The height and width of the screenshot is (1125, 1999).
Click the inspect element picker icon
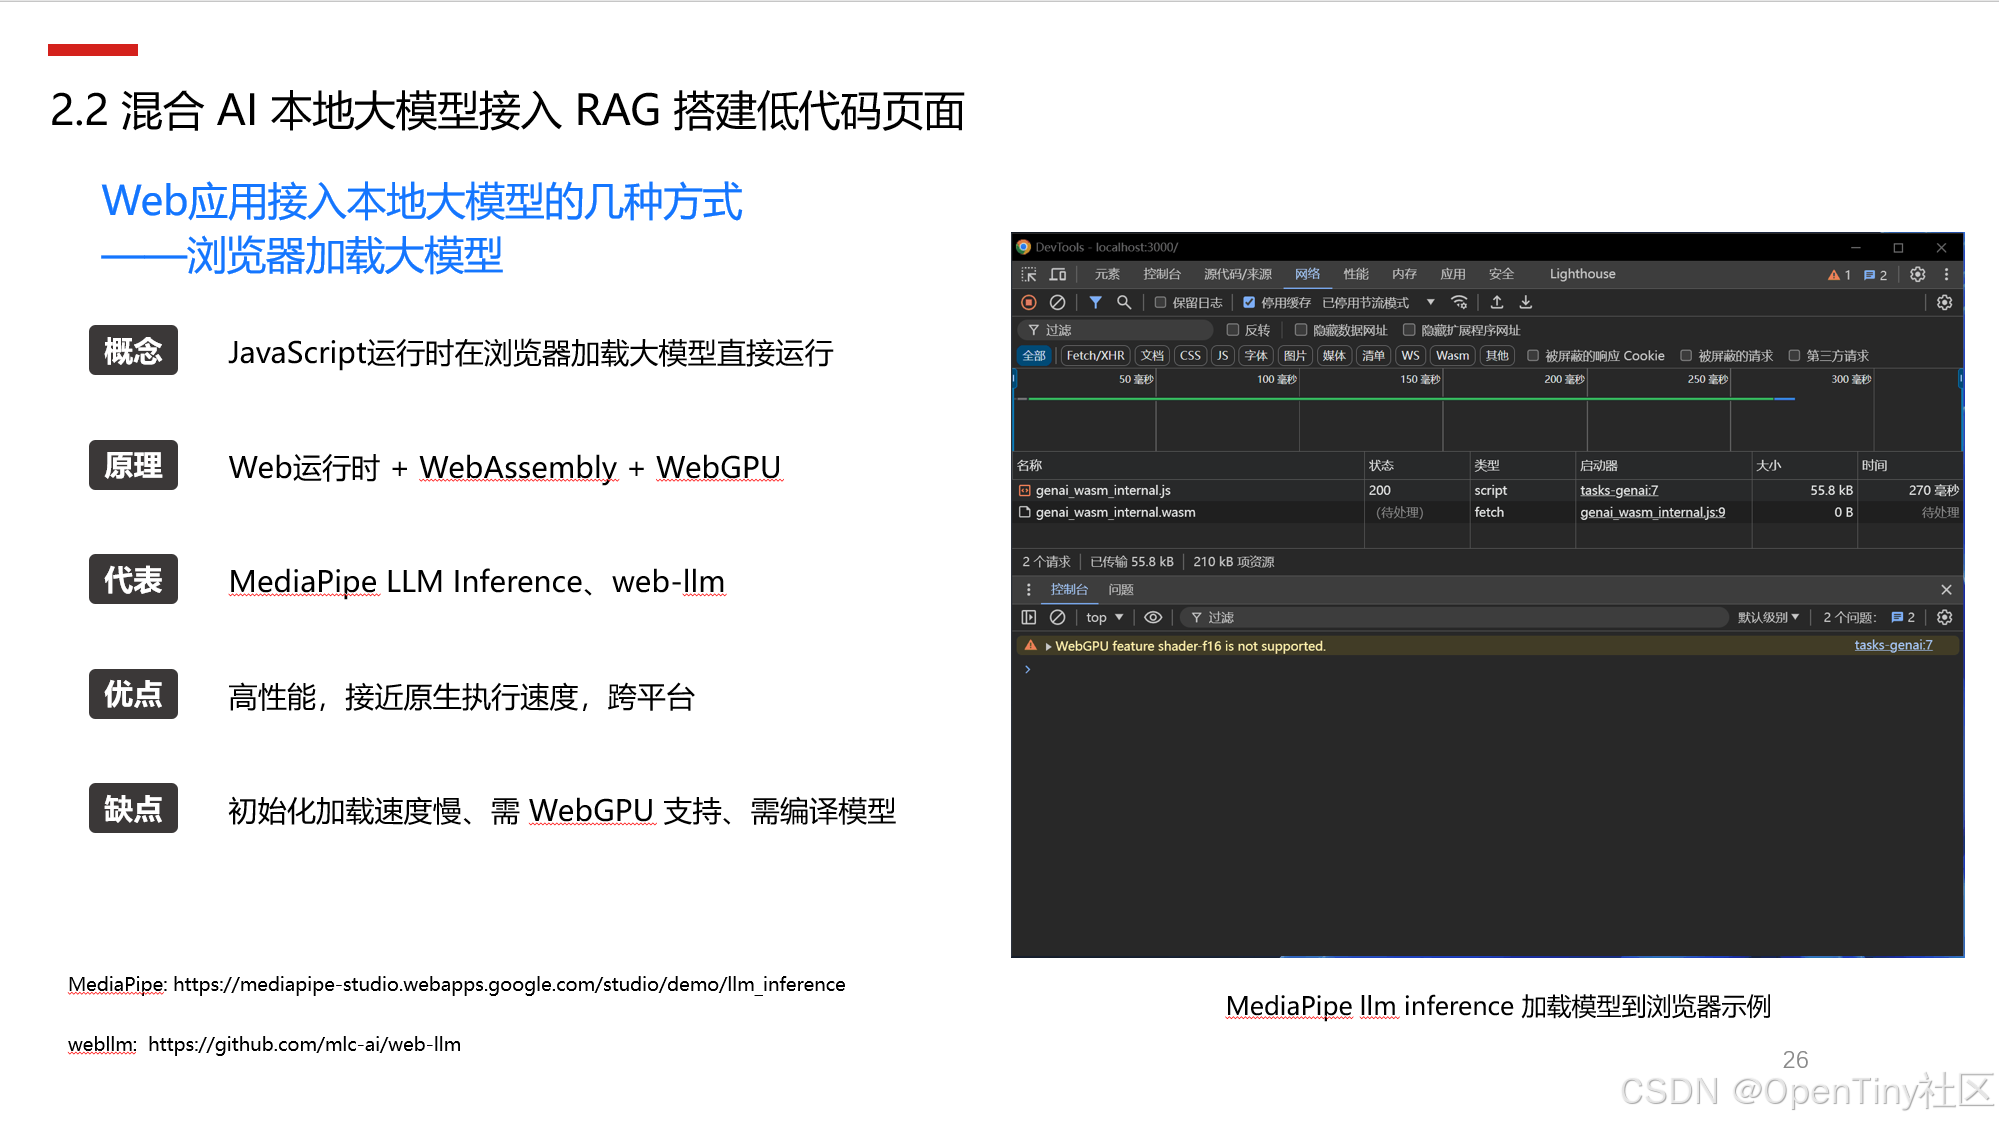point(1029,274)
